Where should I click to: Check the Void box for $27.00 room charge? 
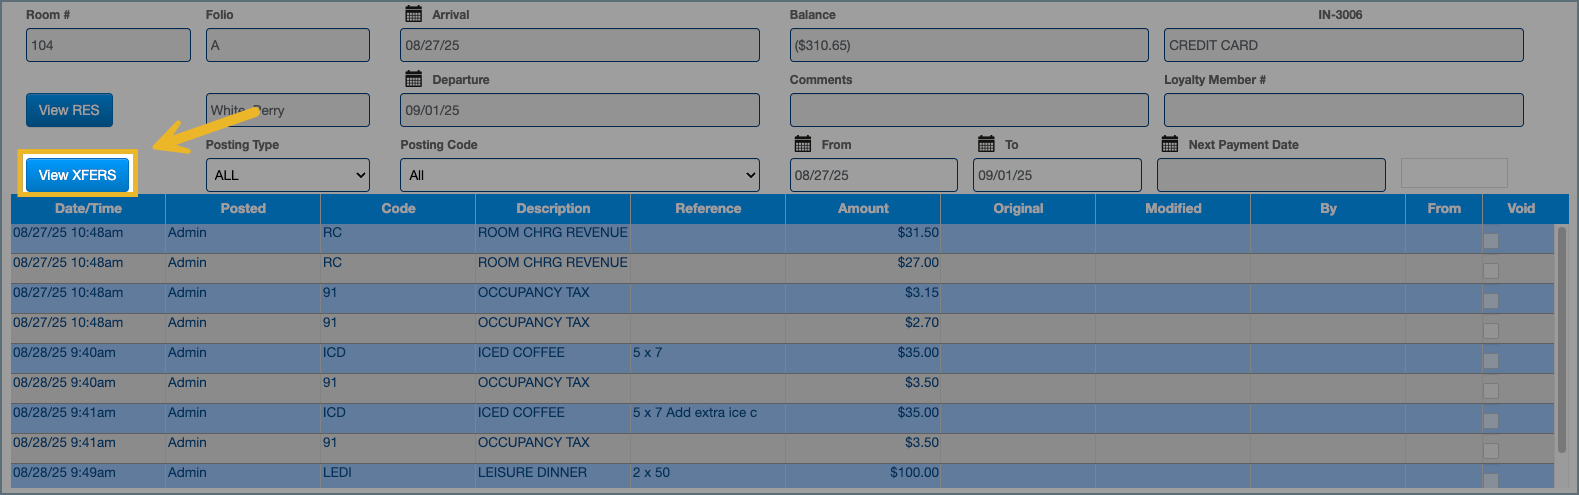[x=1490, y=271]
